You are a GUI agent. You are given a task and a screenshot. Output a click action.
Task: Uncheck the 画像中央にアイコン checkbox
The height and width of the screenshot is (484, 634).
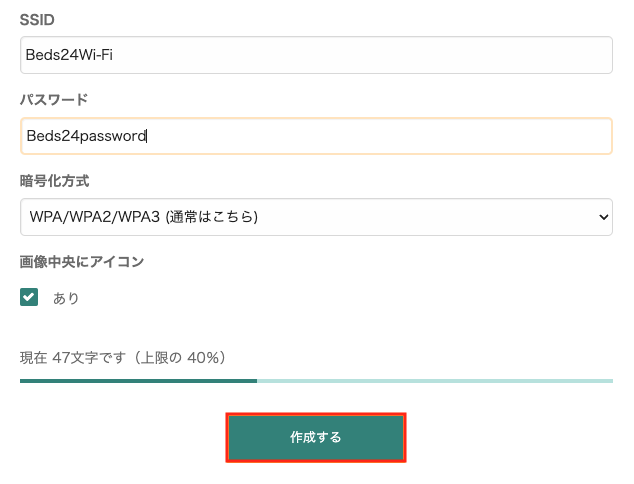pos(29,297)
